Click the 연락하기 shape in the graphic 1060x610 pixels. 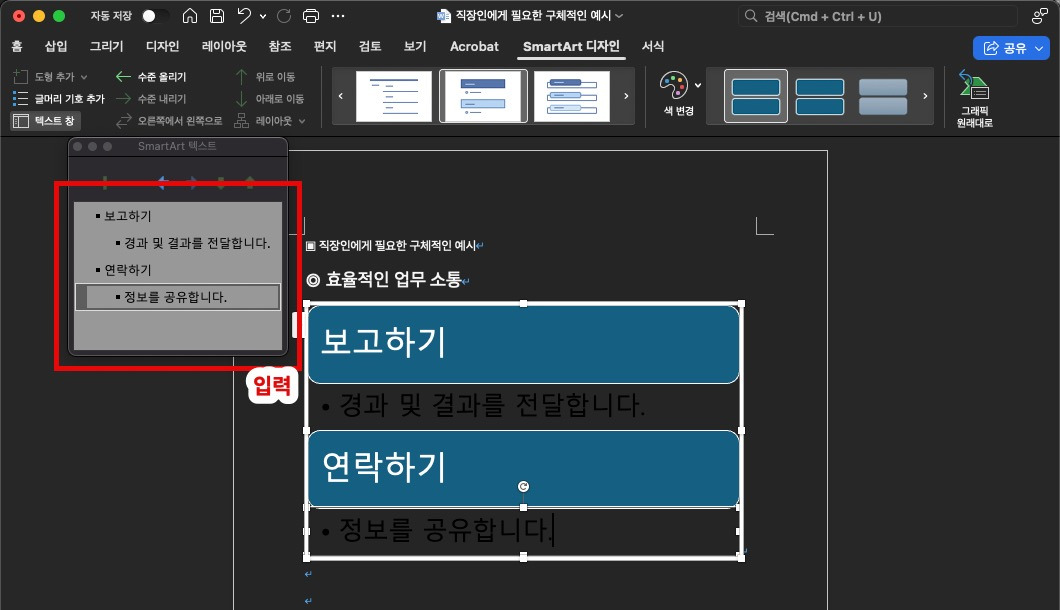click(523, 468)
